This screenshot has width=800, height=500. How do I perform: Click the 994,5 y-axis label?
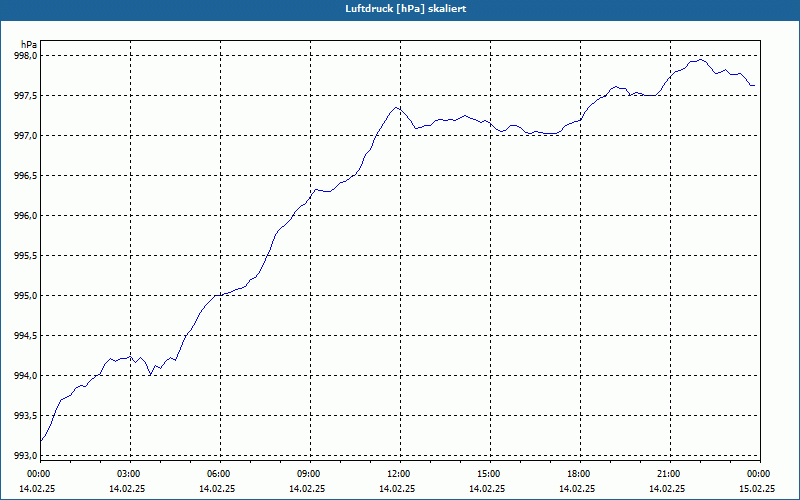coord(25,336)
